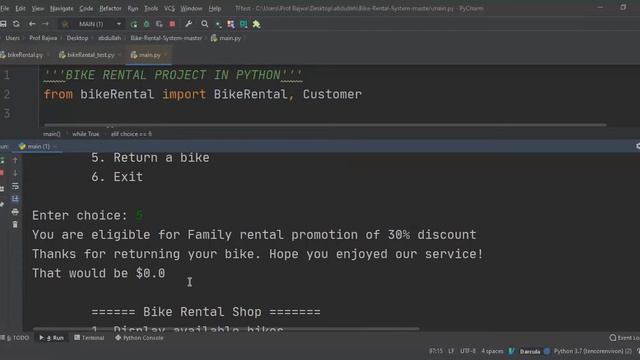The height and width of the screenshot is (360, 640).
Task: Click the Desktop breadcrumb
Action: (x=77, y=38)
